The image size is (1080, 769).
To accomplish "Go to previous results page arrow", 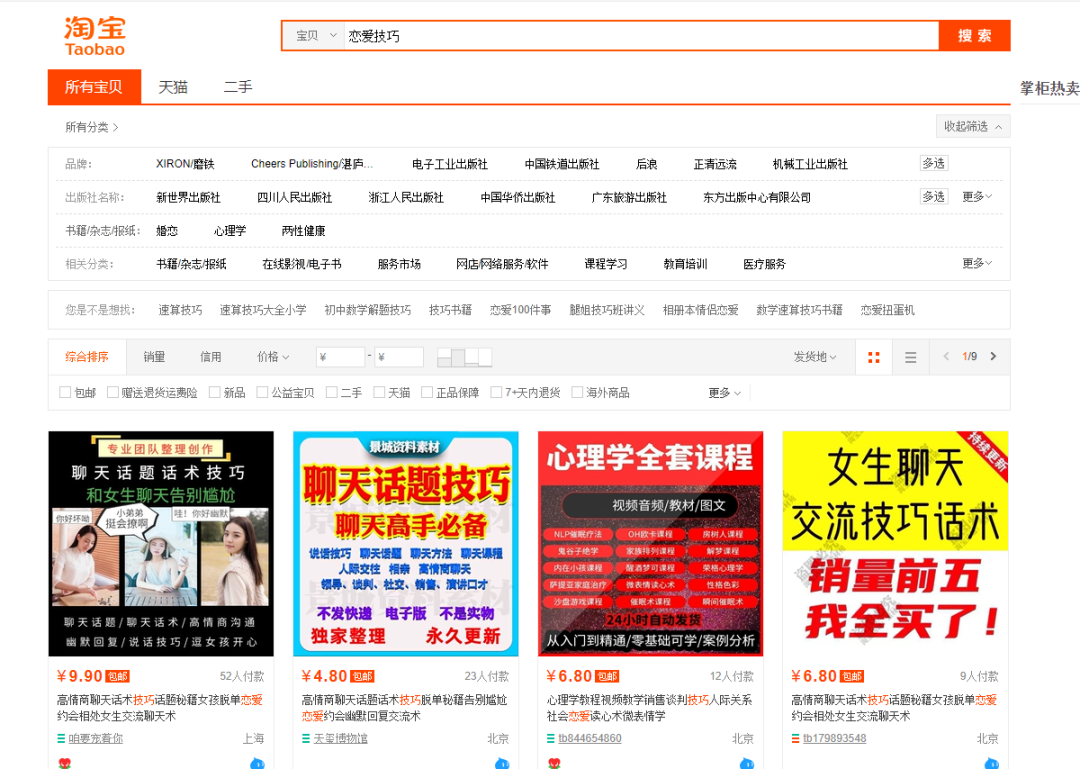I will point(946,357).
